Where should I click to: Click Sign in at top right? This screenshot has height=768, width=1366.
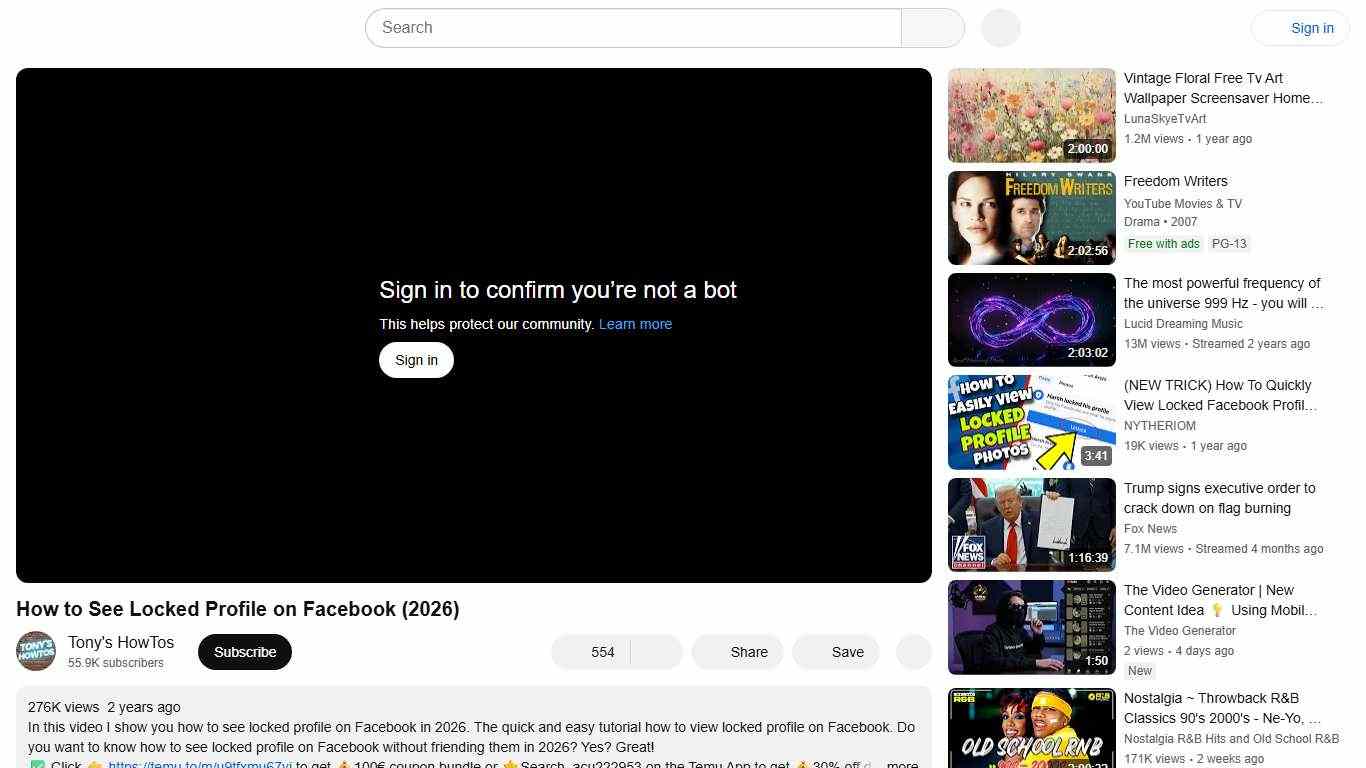point(1311,27)
